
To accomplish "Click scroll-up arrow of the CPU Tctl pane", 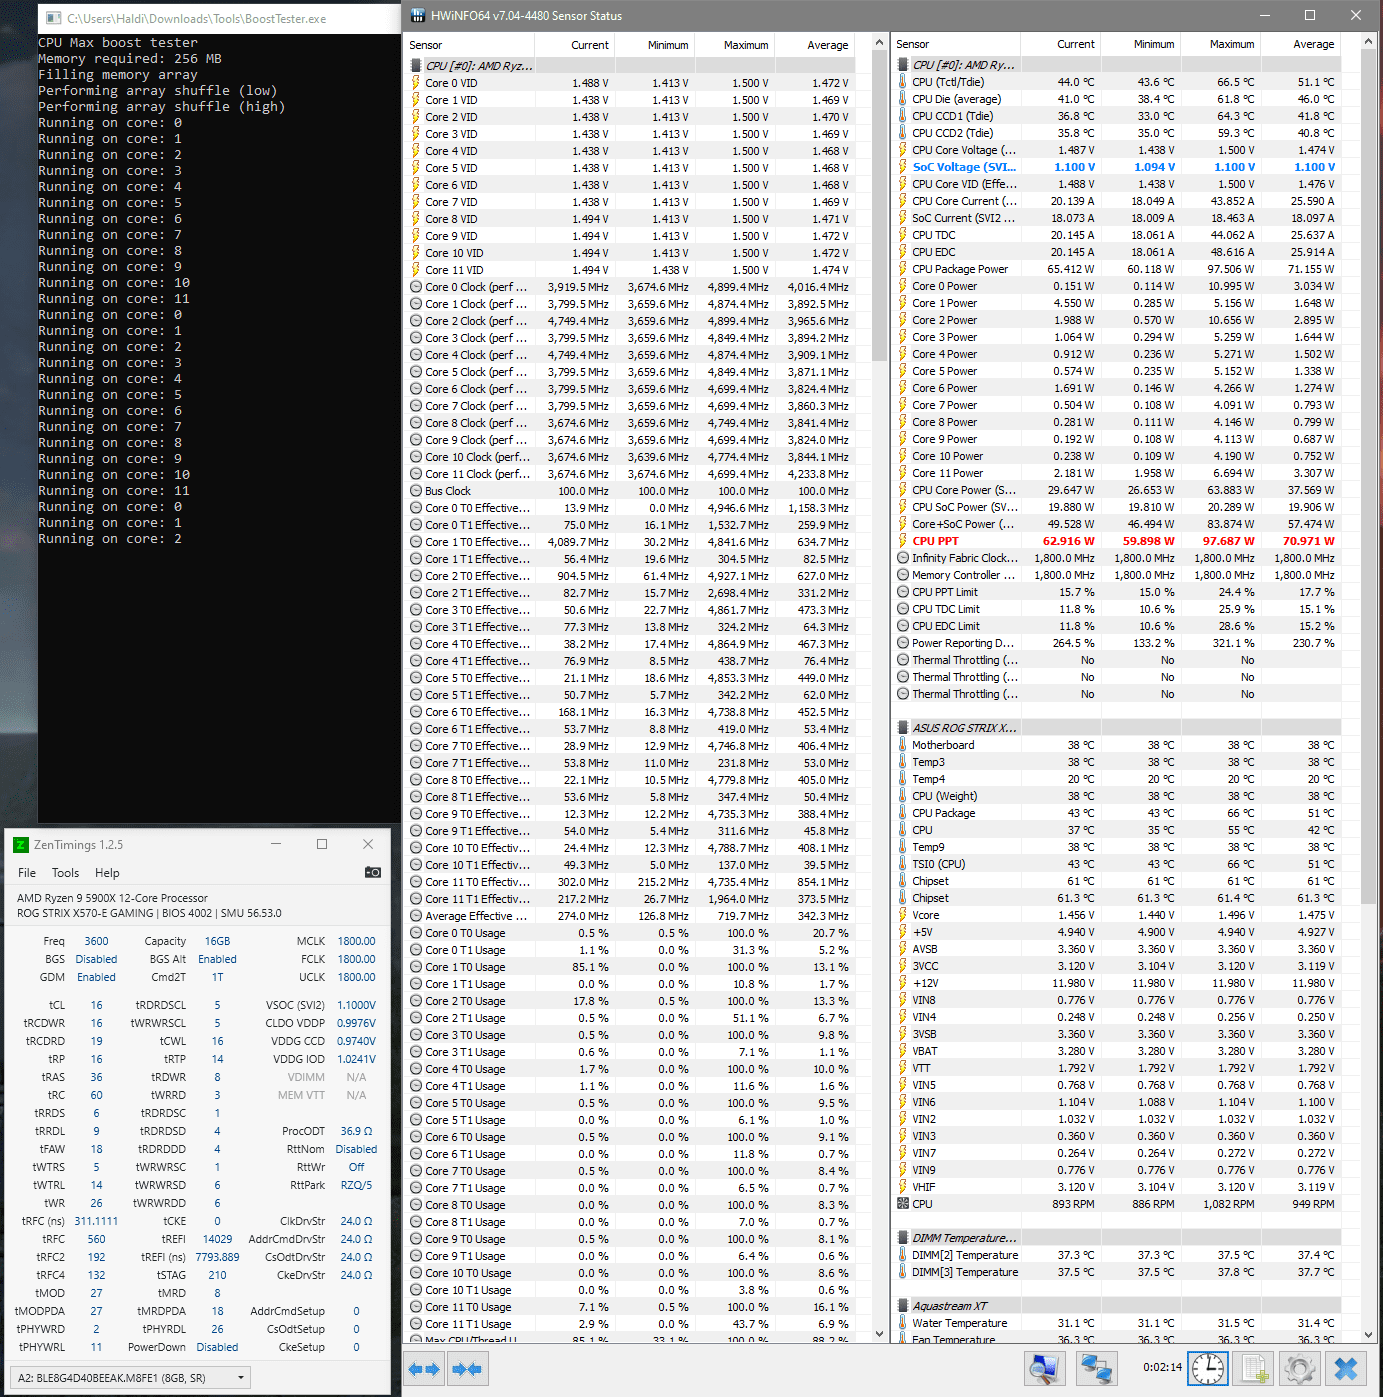I will point(1368,43).
